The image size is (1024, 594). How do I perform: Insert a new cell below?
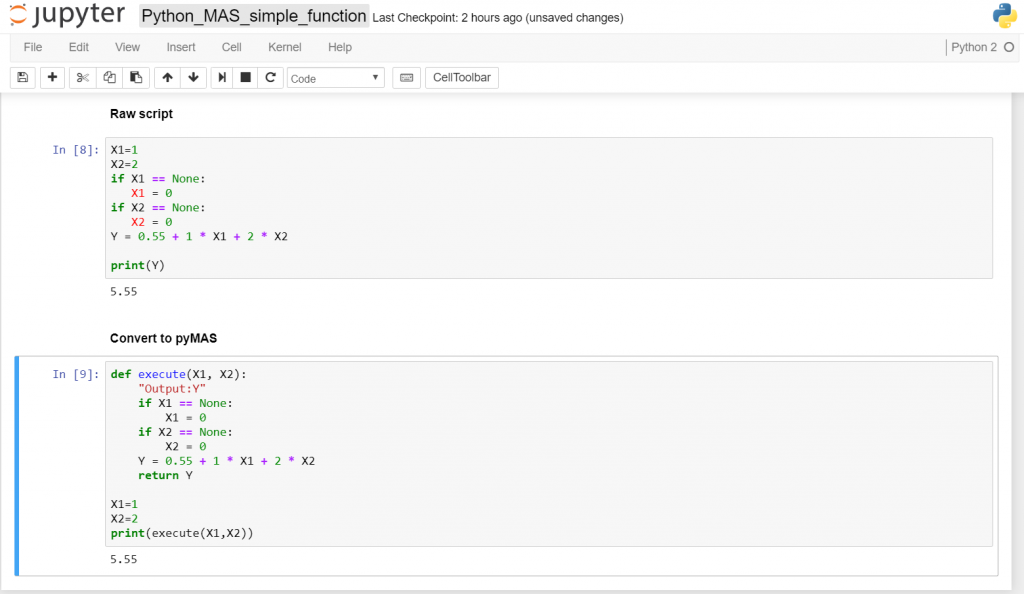pyautogui.click(x=52, y=77)
